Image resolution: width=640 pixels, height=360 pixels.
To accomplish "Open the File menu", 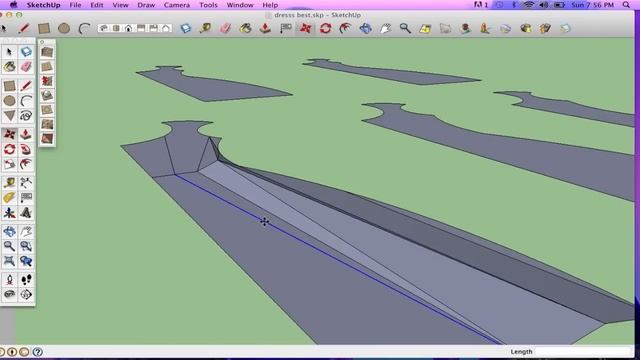I will tap(75, 5).
